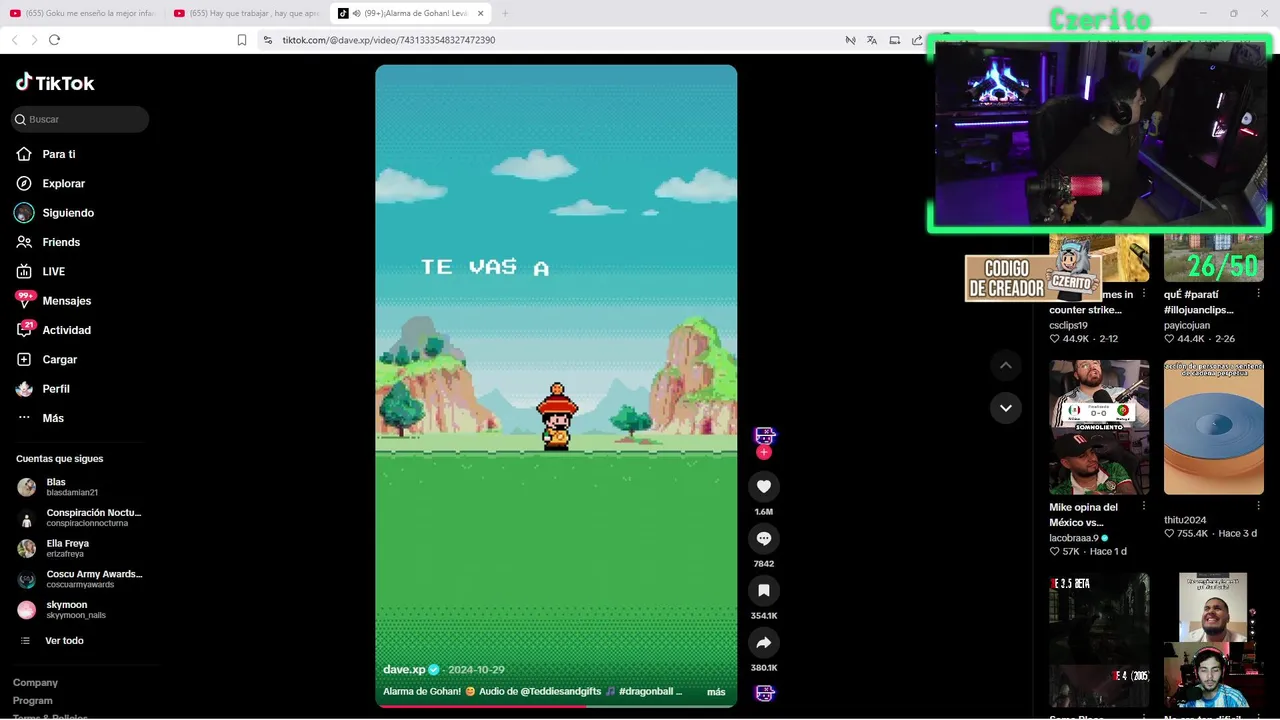
Task: Click the TikTok logo
Action: (x=55, y=83)
